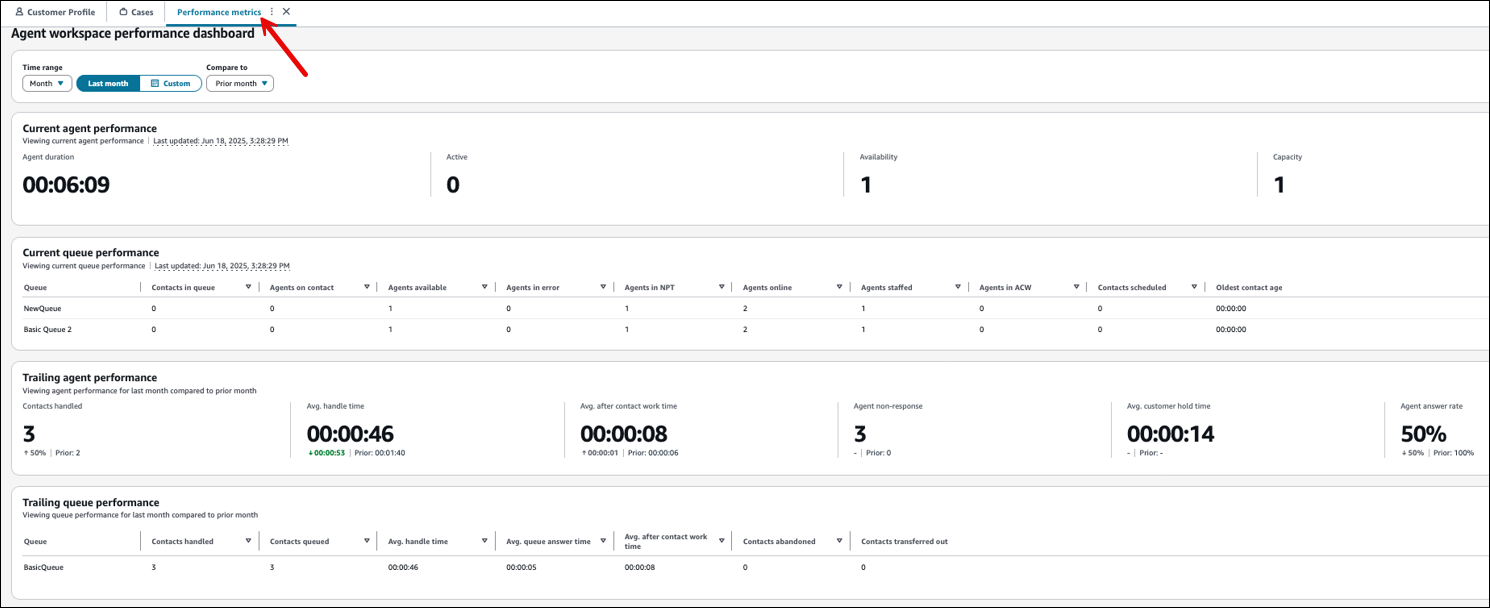Toggle the Last month time range option
Image resolution: width=1490 pixels, height=608 pixels.
coord(107,83)
